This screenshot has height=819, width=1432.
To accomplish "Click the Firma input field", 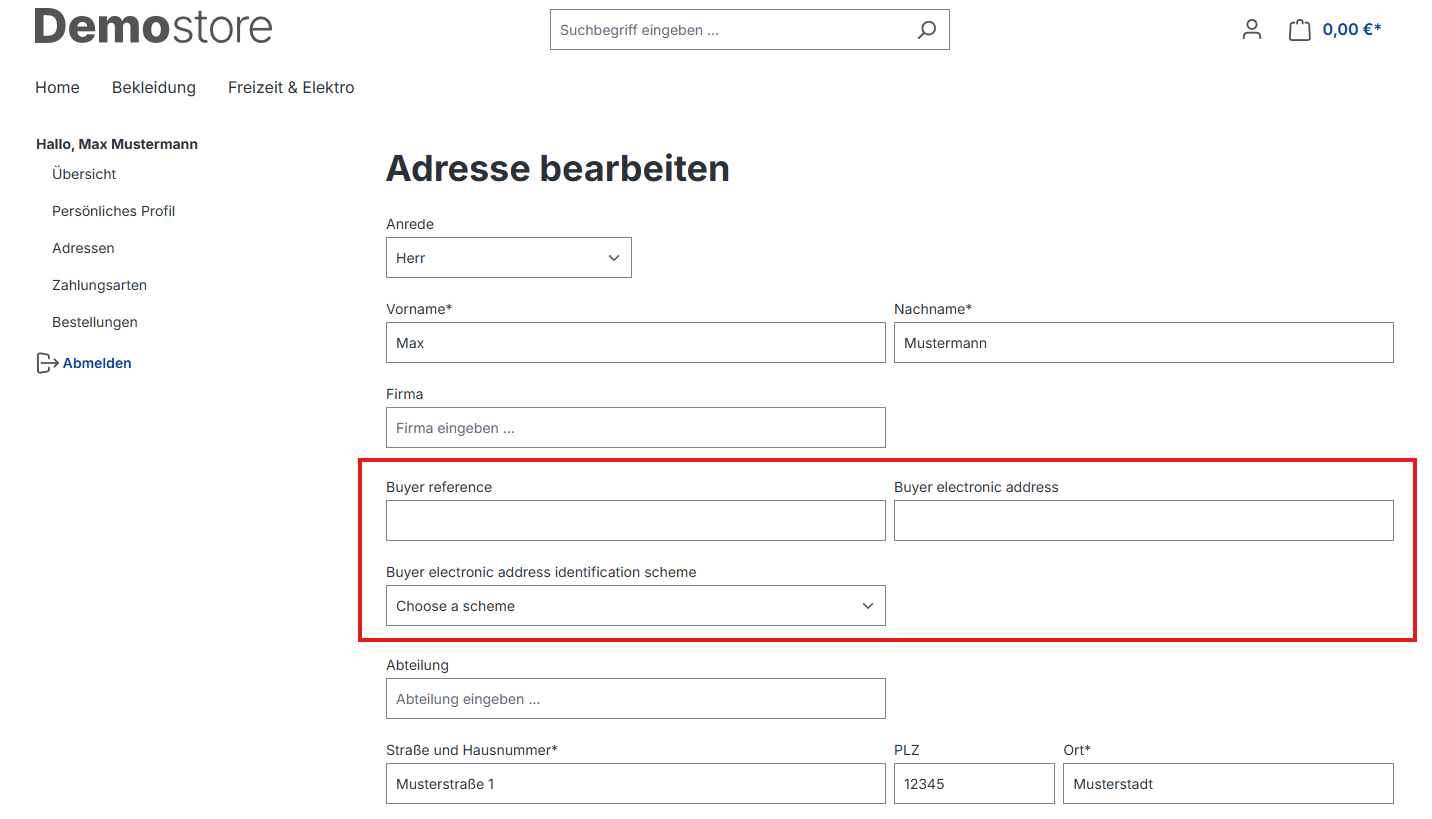I will [635, 428].
